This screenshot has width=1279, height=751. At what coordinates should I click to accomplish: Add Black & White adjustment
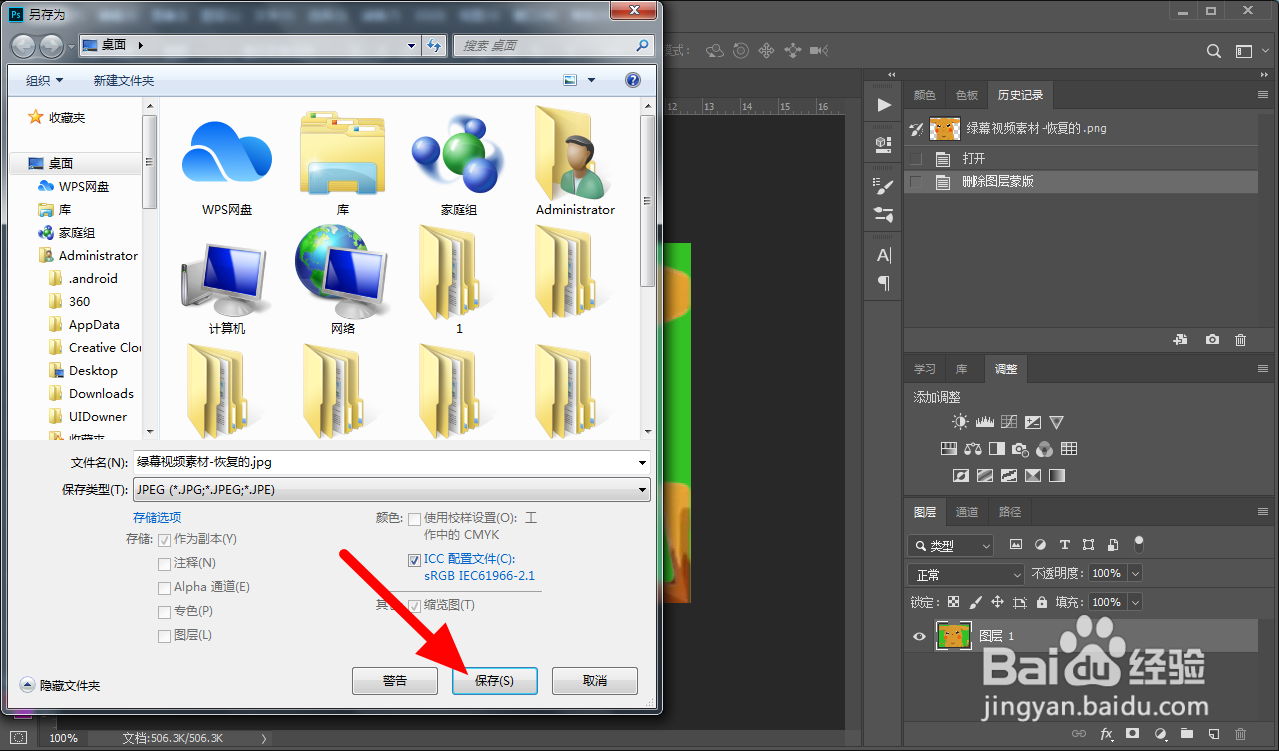pyautogui.click(x=997, y=449)
